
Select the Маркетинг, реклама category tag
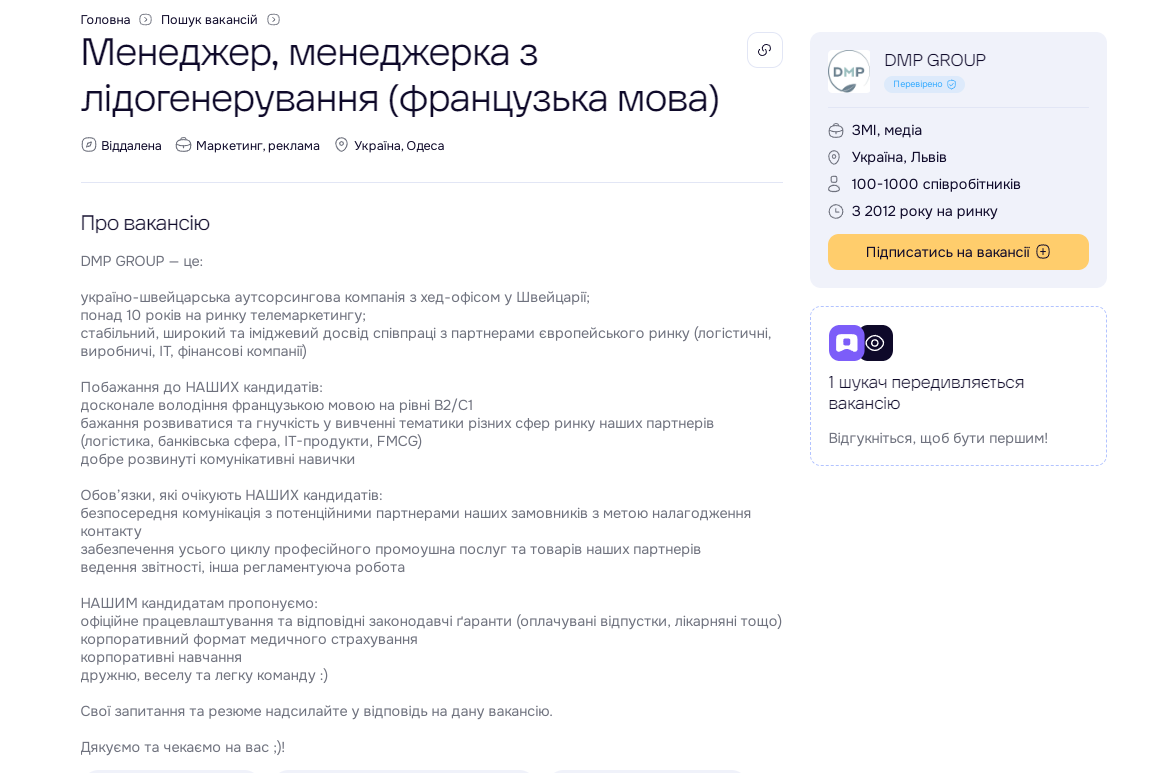coord(258,146)
